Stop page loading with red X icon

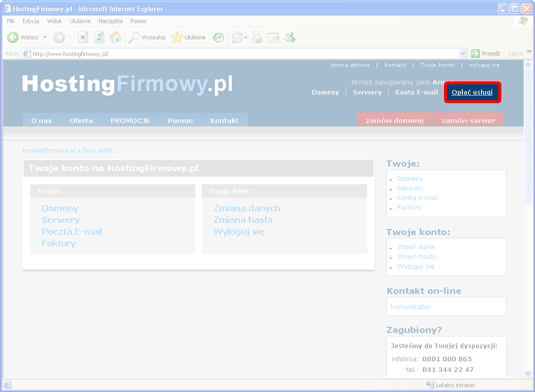tap(83, 37)
